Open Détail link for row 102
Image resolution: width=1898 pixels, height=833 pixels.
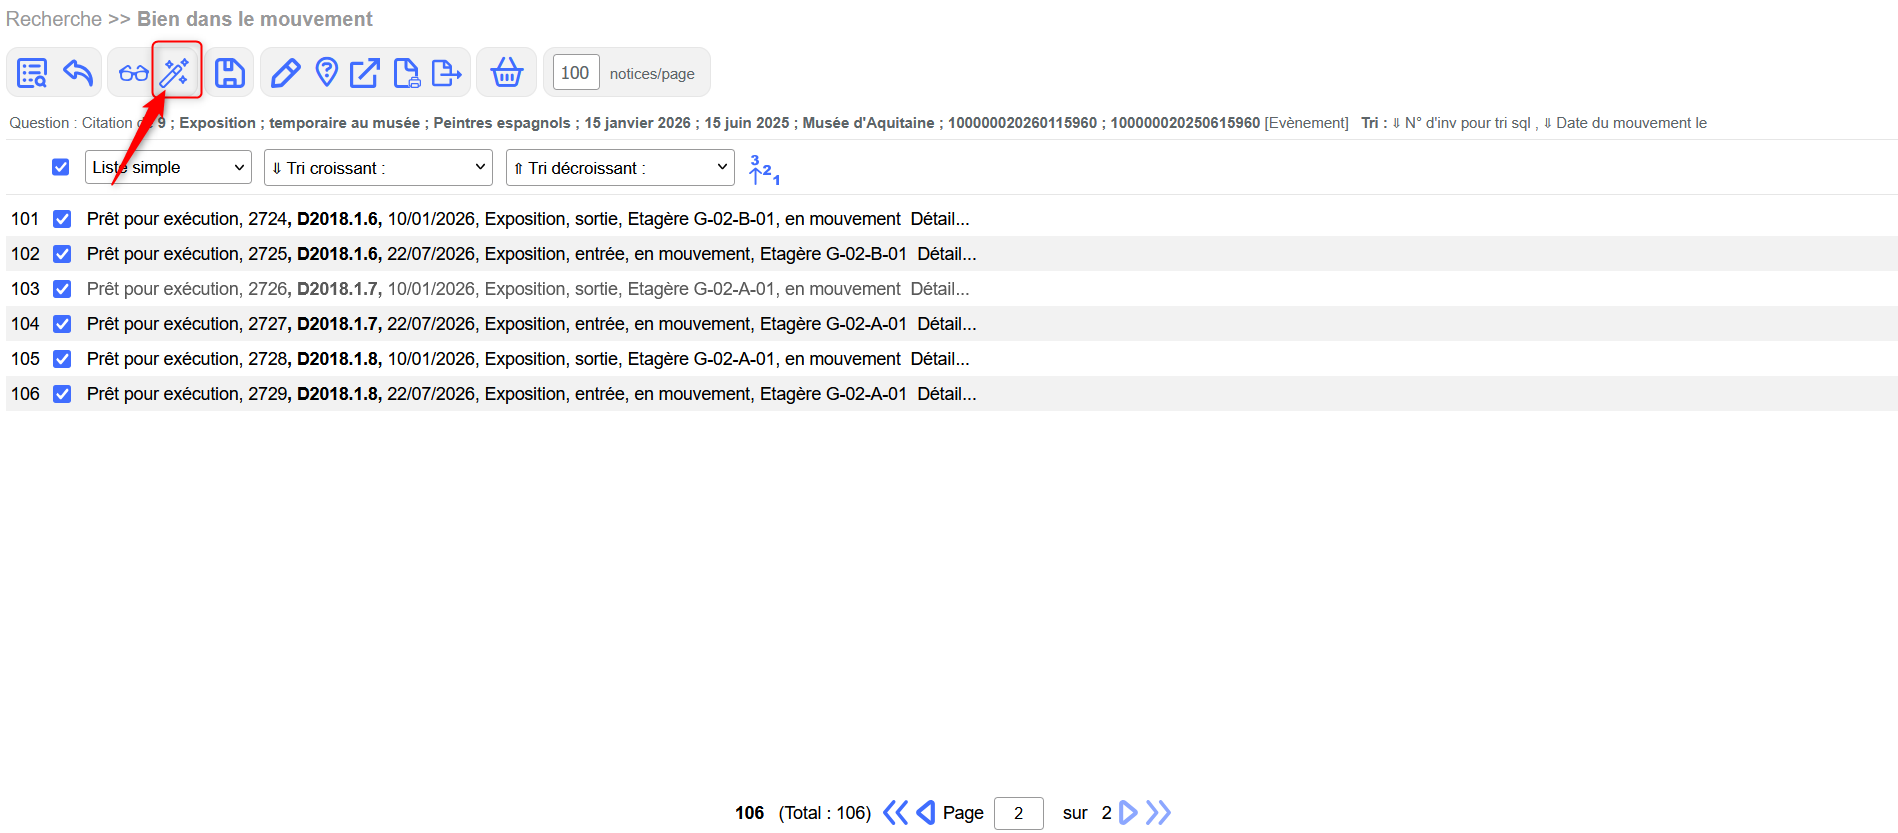pos(946,254)
